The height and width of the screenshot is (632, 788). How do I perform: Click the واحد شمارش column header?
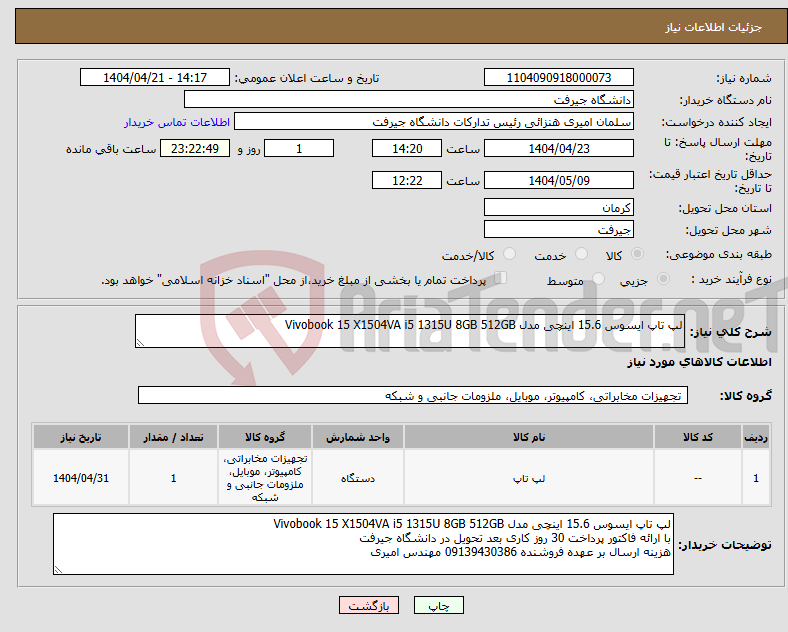[358, 437]
